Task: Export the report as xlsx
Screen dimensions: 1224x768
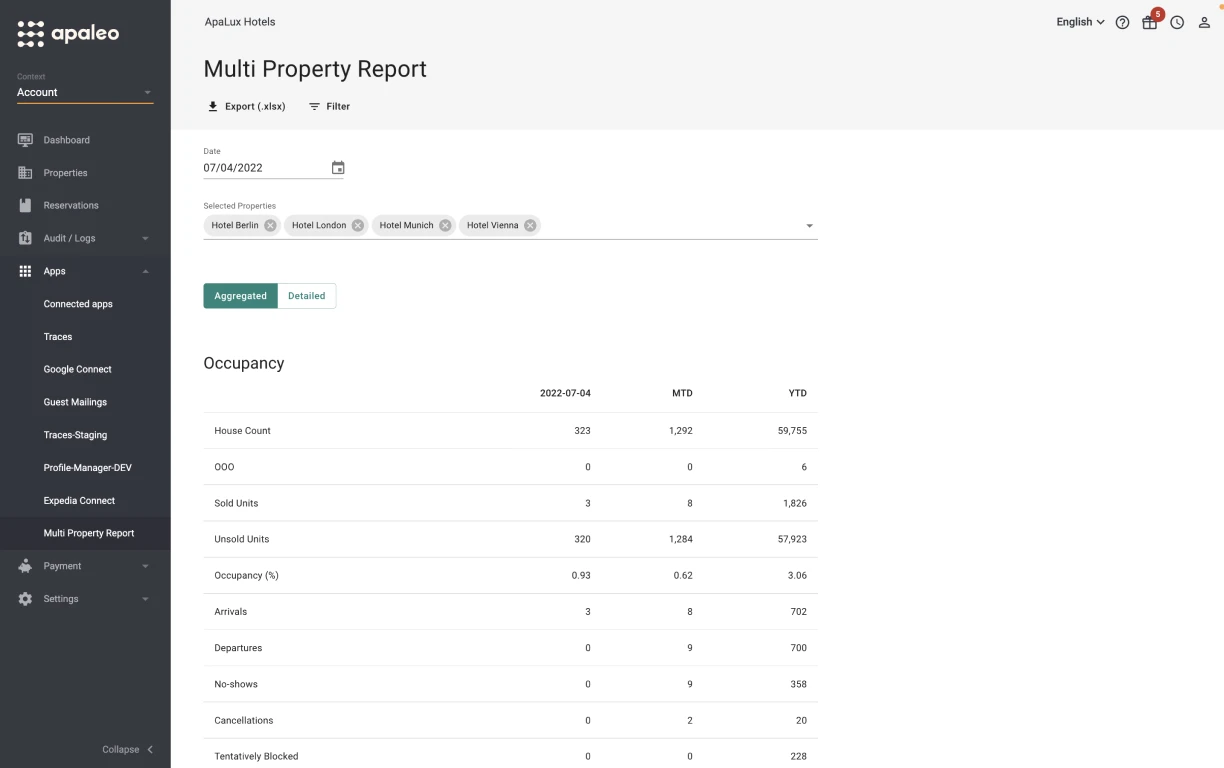Action: pyautogui.click(x=246, y=106)
